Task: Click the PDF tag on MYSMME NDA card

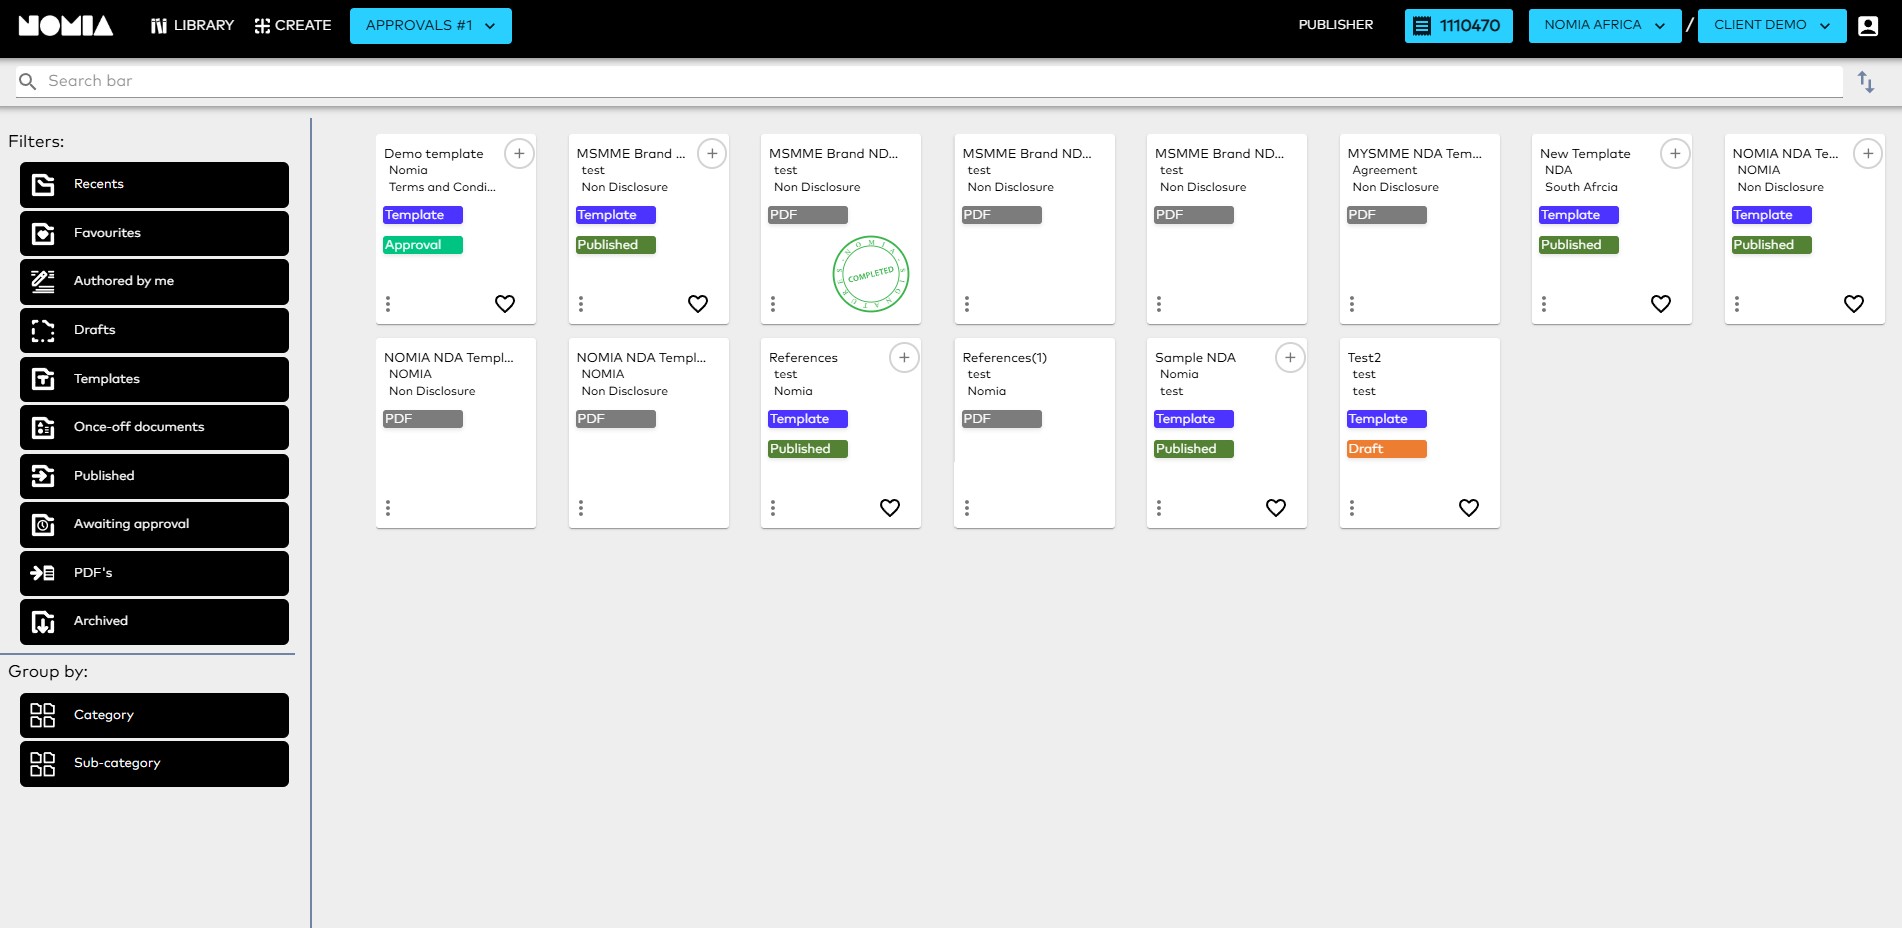Action: click(1386, 215)
